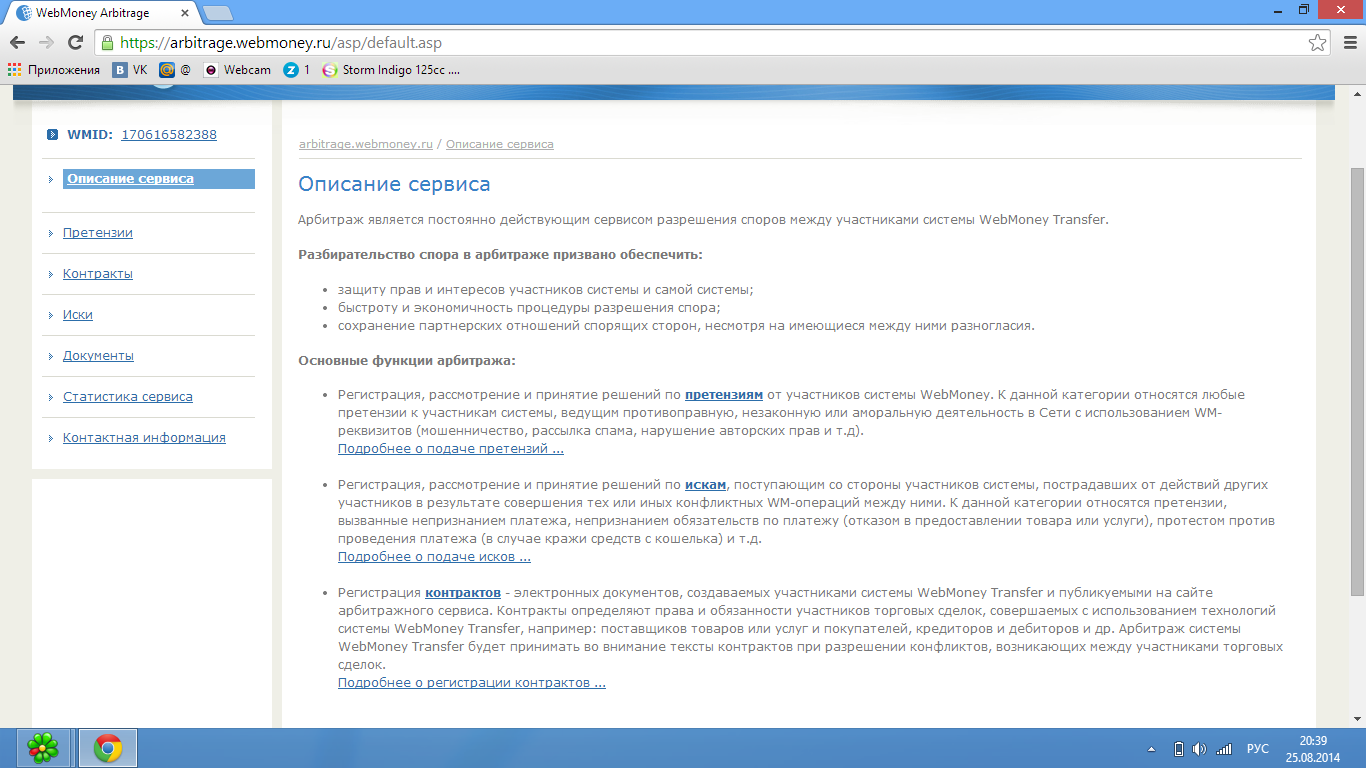This screenshot has height=768, width=1366.
Task: Open Подробнее о подаче исков link
Action: coord(434,557)
